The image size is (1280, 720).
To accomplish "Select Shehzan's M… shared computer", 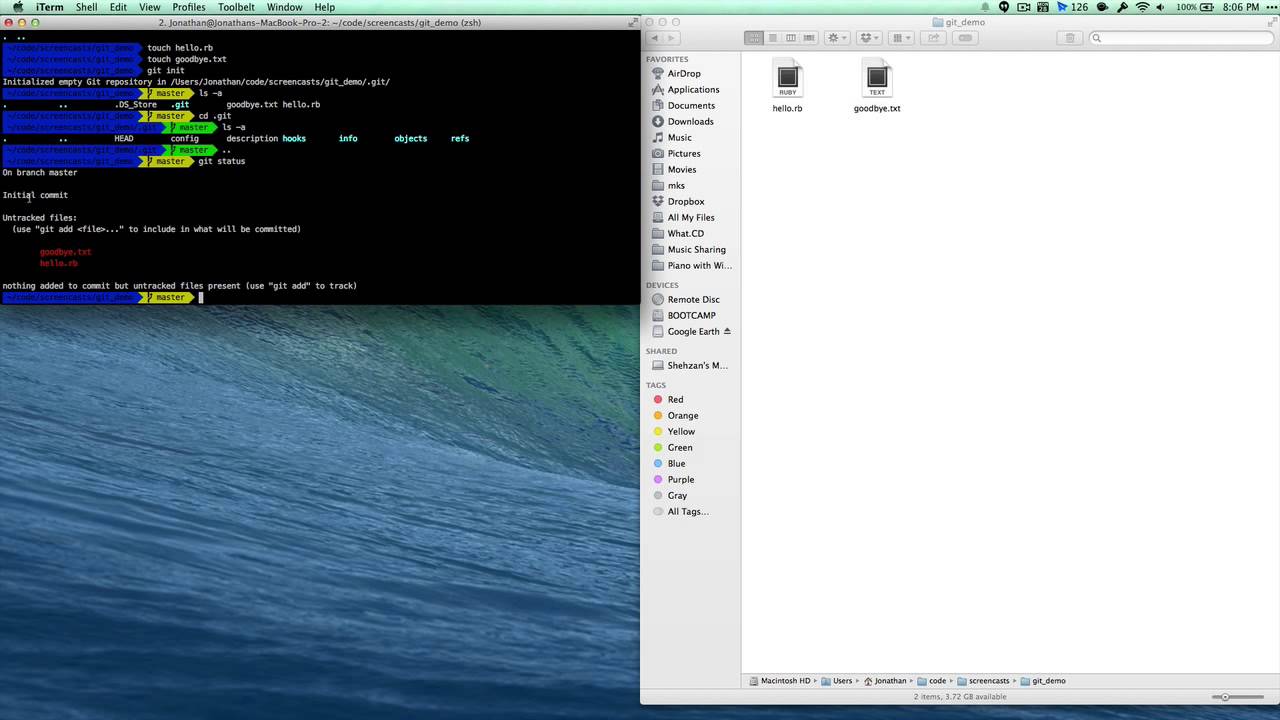I will click(x=697, y=365).
